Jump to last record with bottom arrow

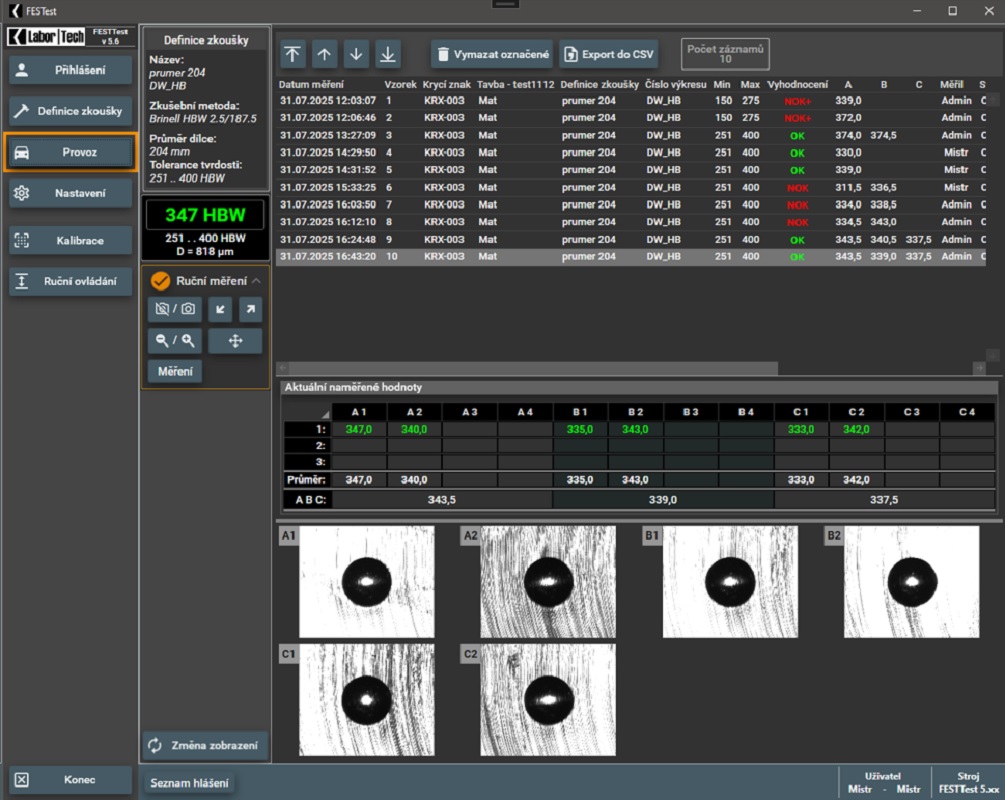[x=387, y=54]
